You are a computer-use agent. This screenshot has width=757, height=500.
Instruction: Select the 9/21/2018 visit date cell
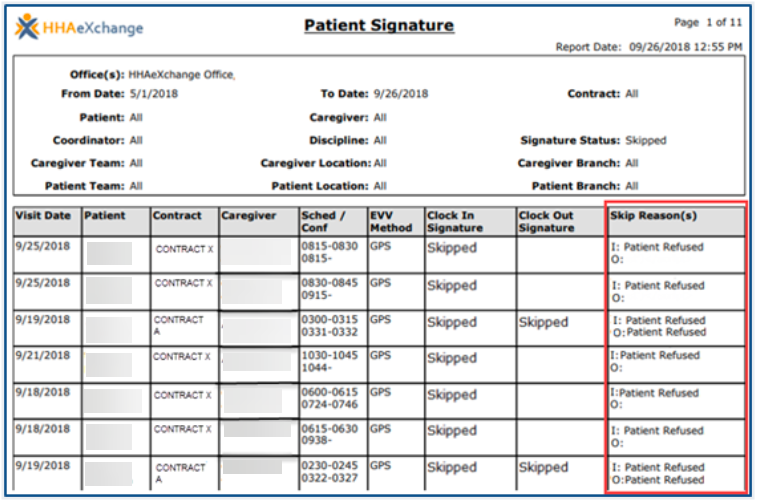coord(42,356)
